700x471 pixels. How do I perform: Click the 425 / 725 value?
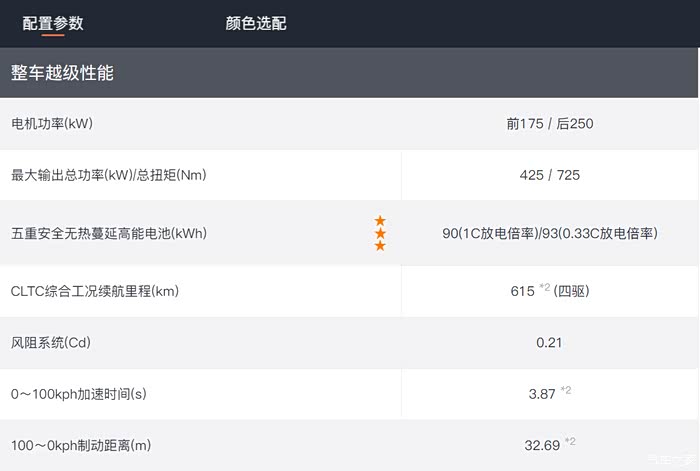coord(550,175)
